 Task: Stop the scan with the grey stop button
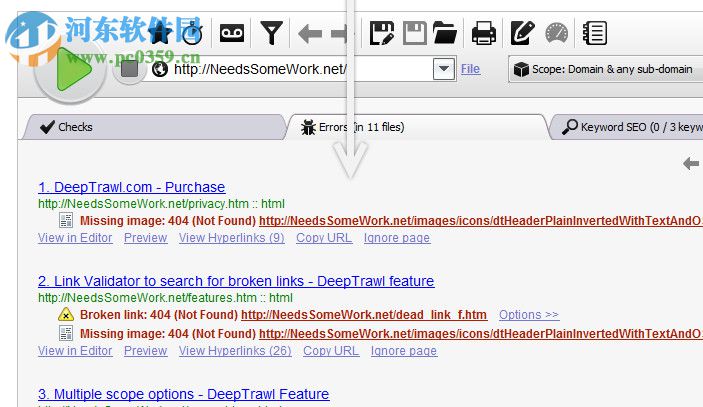pos(130,69)
